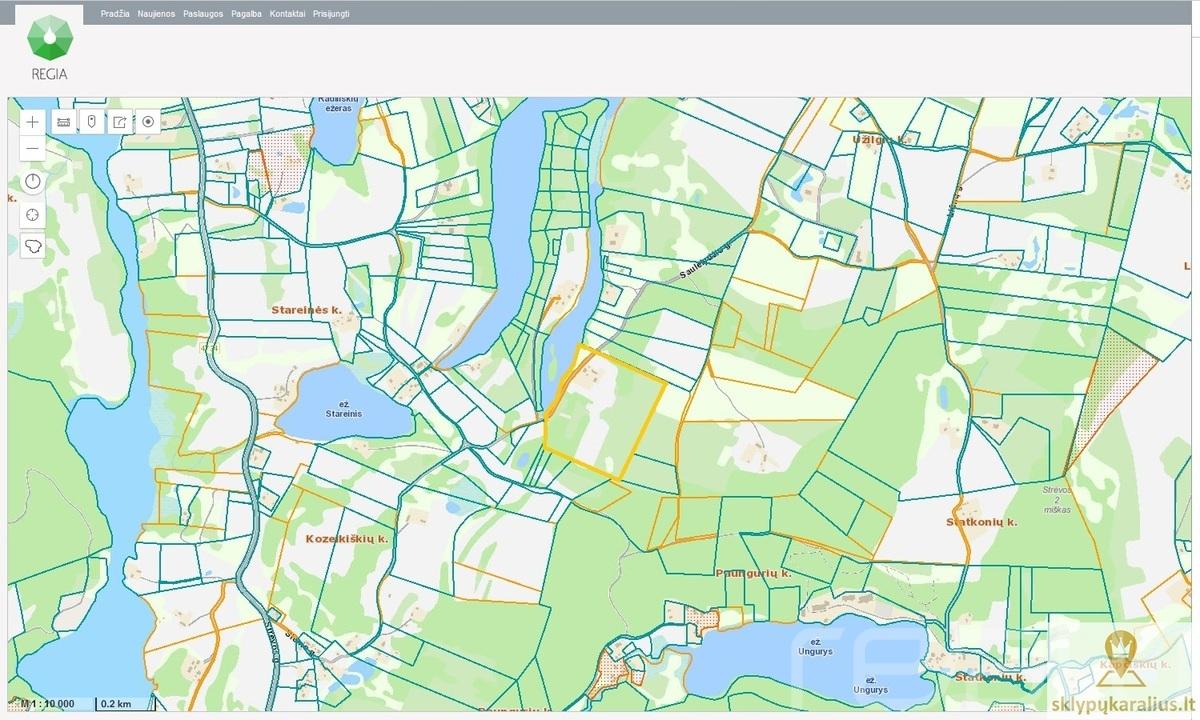Click the Stareinės k. map label
1200x720 pixels.
tap(306, 310)
